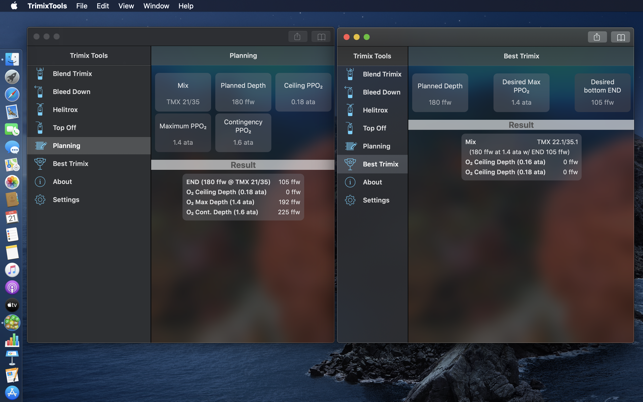Open Calendar icon in the Dock
The height and width of the screenshot is (402, 643).
(12, 217)
